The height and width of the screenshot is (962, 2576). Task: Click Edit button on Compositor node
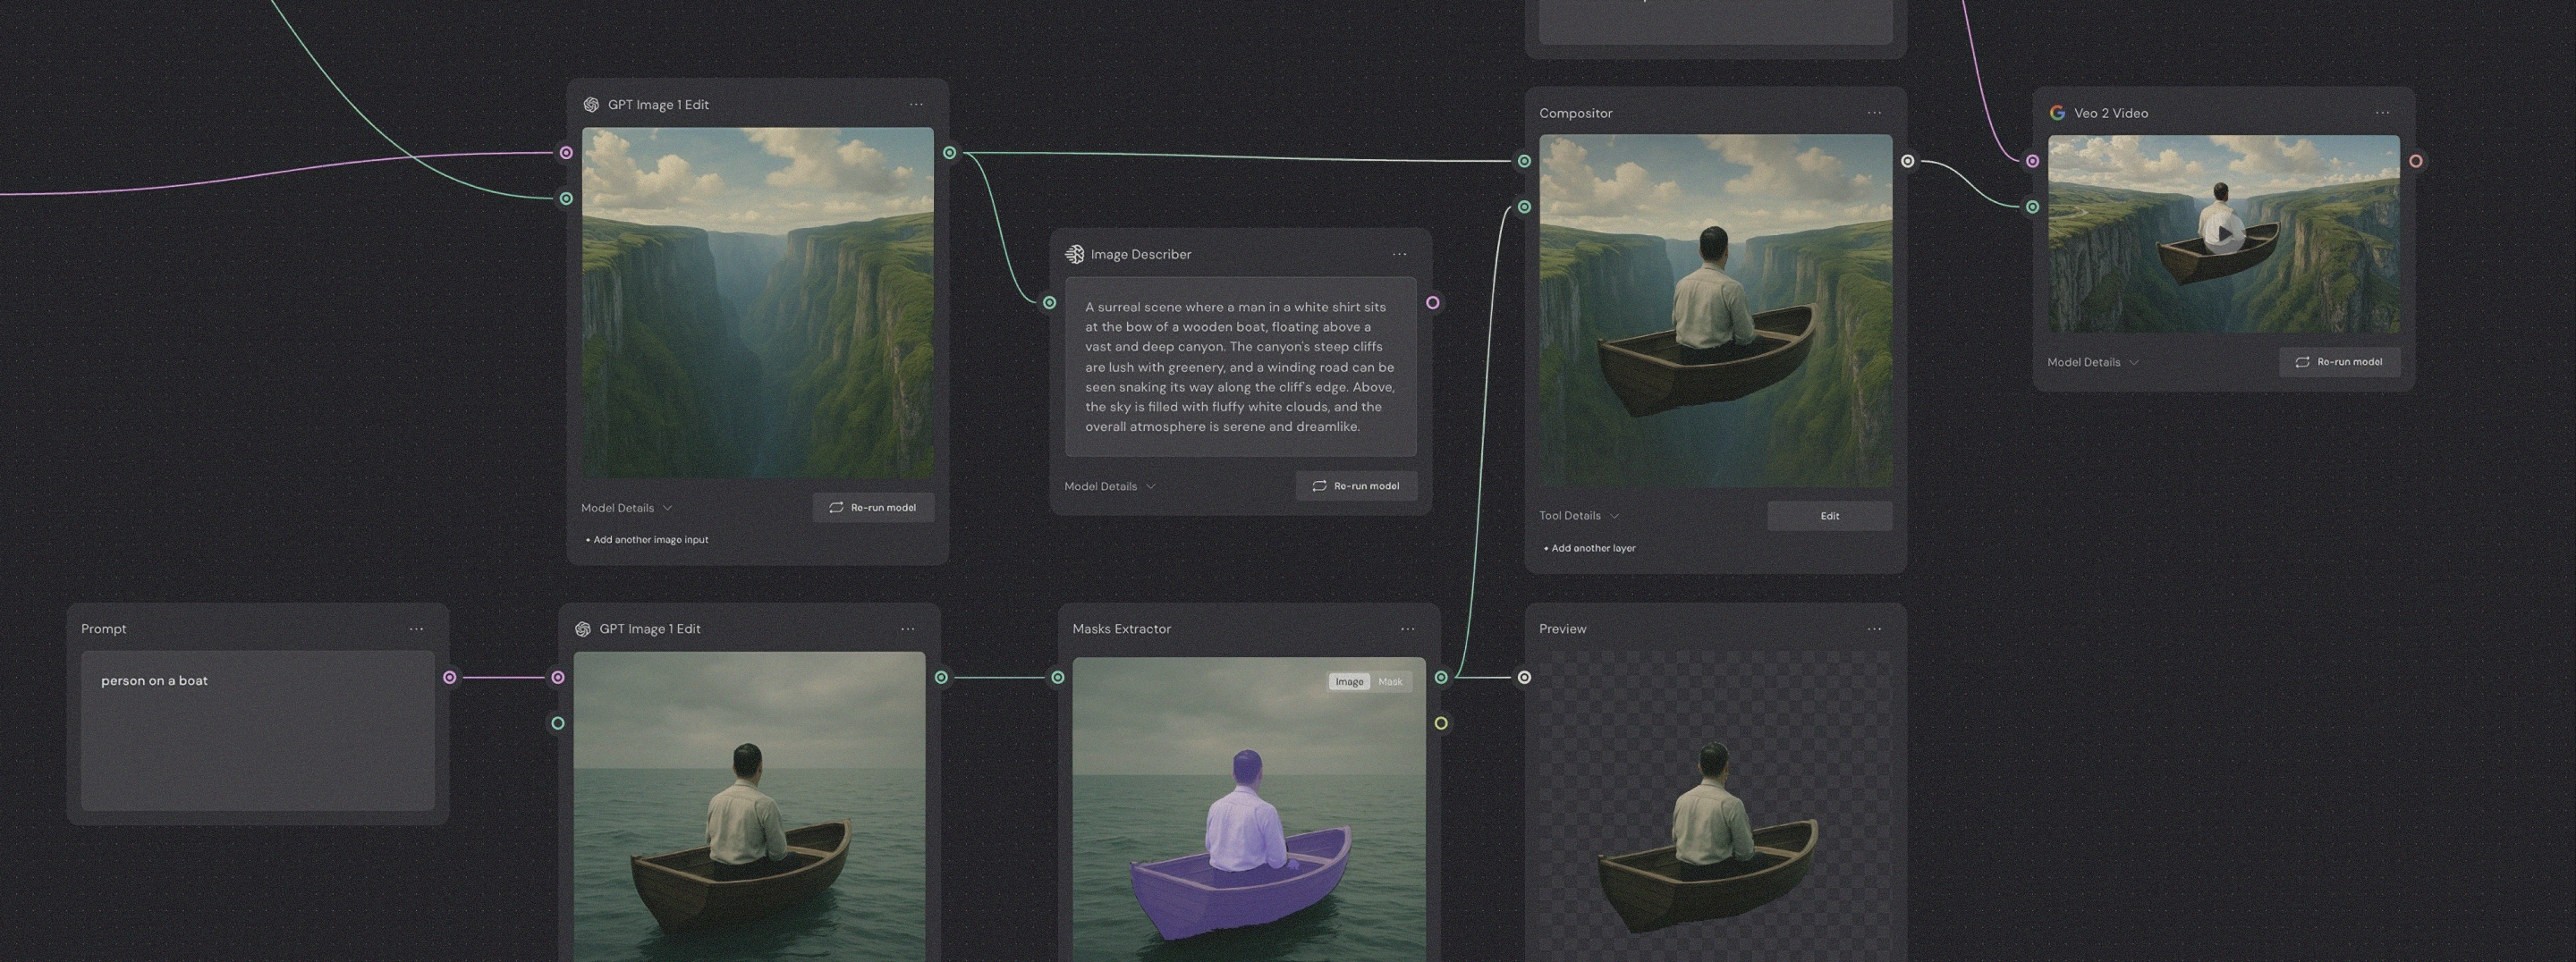[x=1829, y=516]
